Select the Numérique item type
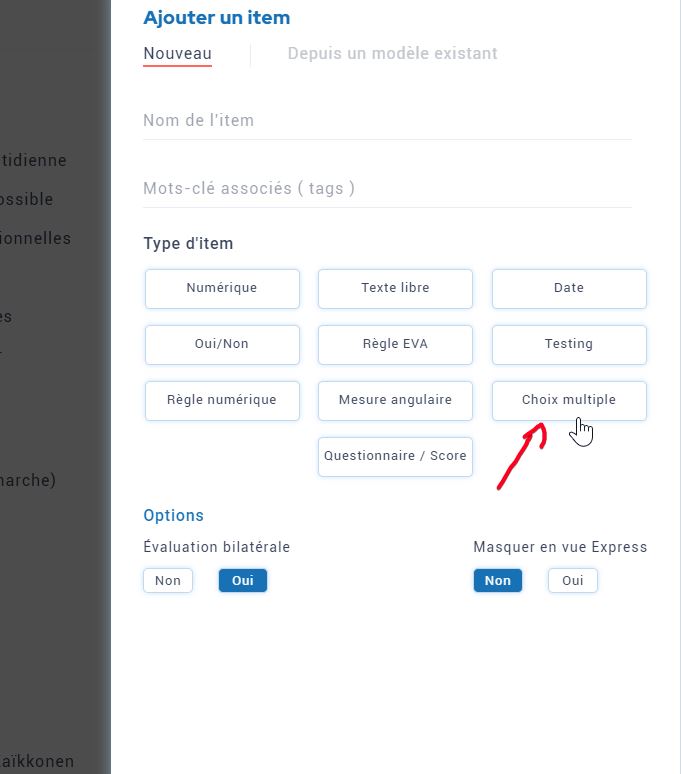Image resolution: width=681 pixels, height=774 pixels. pos(222,289)
